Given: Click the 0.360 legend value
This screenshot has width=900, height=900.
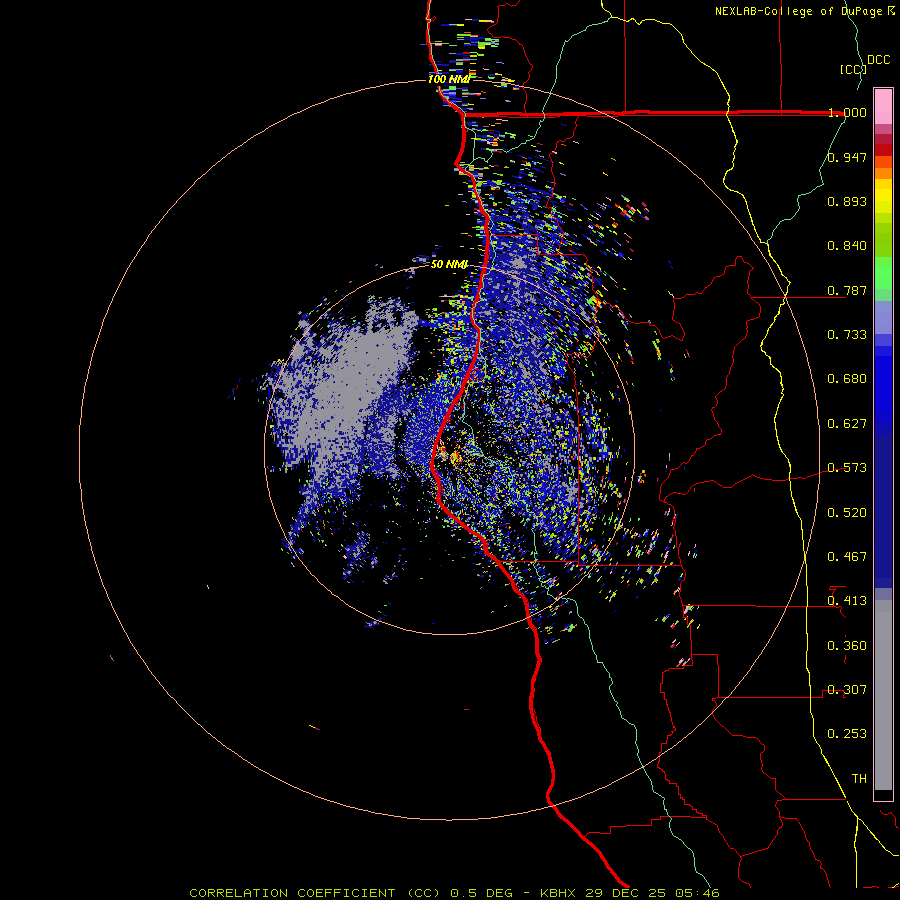Looking at the screenshot, I should (847, 646).
